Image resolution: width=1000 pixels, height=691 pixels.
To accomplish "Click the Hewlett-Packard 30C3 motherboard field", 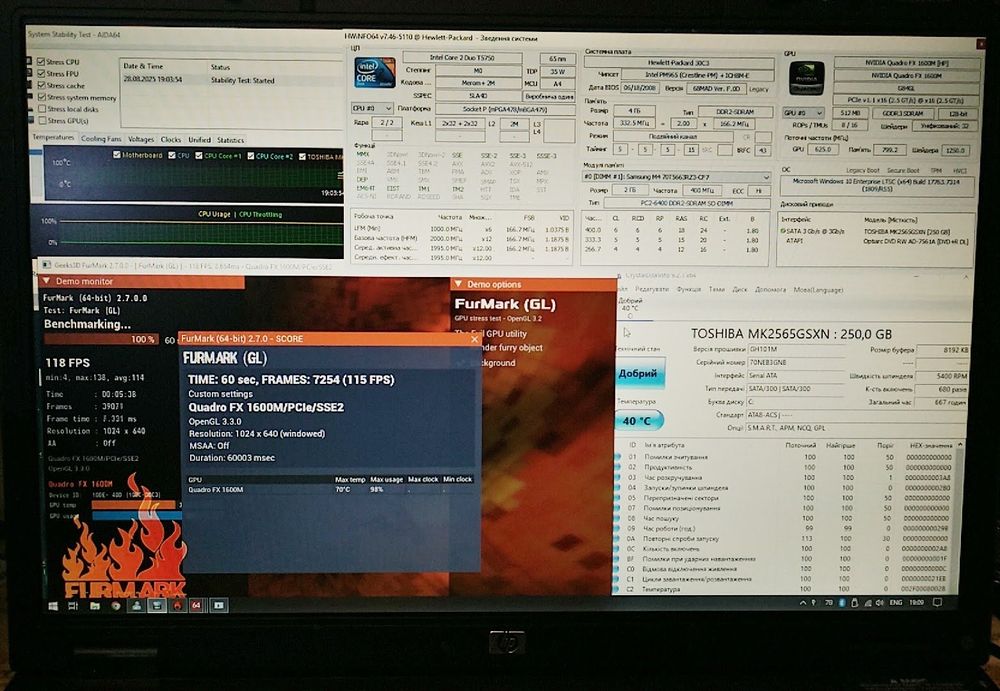I will (x=679, y=63).
